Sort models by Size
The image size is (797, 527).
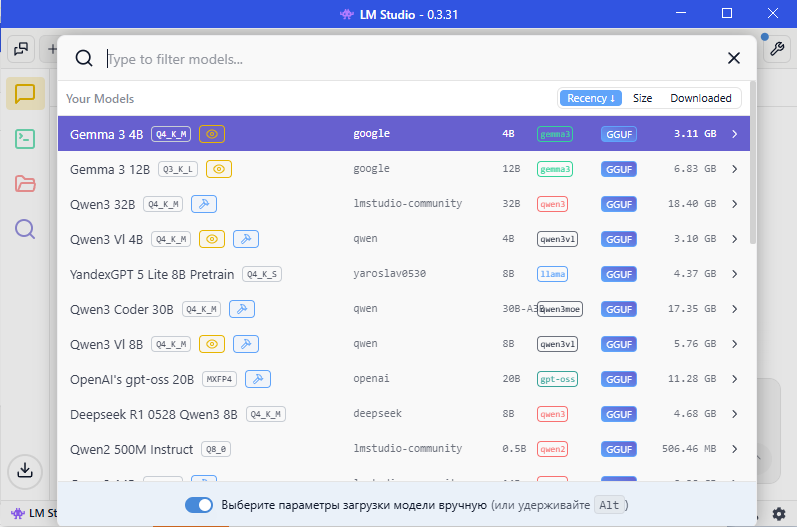[642, 98]
